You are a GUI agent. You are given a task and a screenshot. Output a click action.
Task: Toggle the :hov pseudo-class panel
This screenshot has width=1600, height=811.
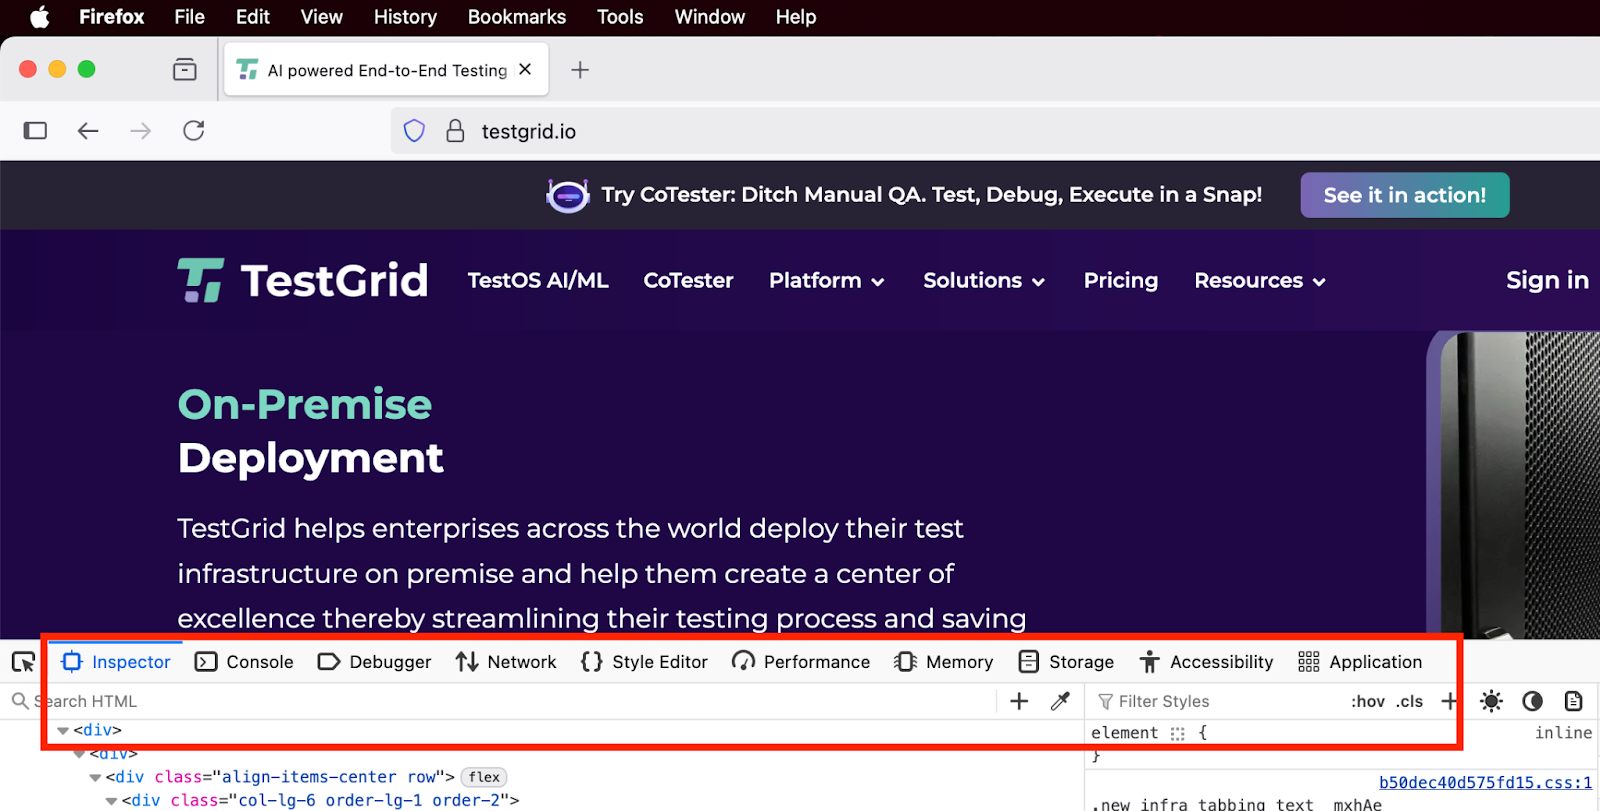tap(1367, 701)
